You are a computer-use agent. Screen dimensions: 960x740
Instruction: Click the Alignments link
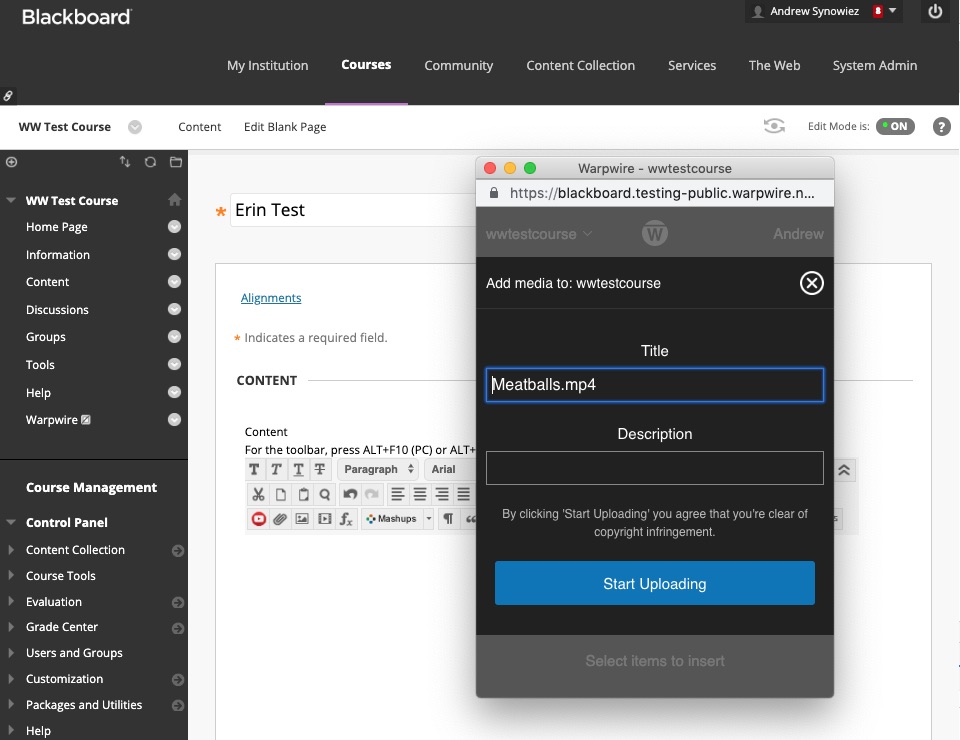pyautogui.click(x=271, y=298)
